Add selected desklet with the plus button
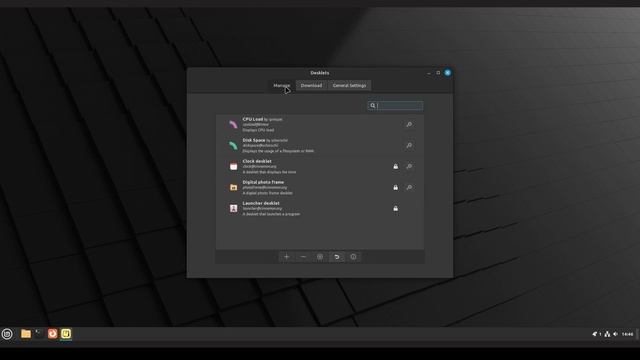The image size is (640, 360). click(287, 257)
